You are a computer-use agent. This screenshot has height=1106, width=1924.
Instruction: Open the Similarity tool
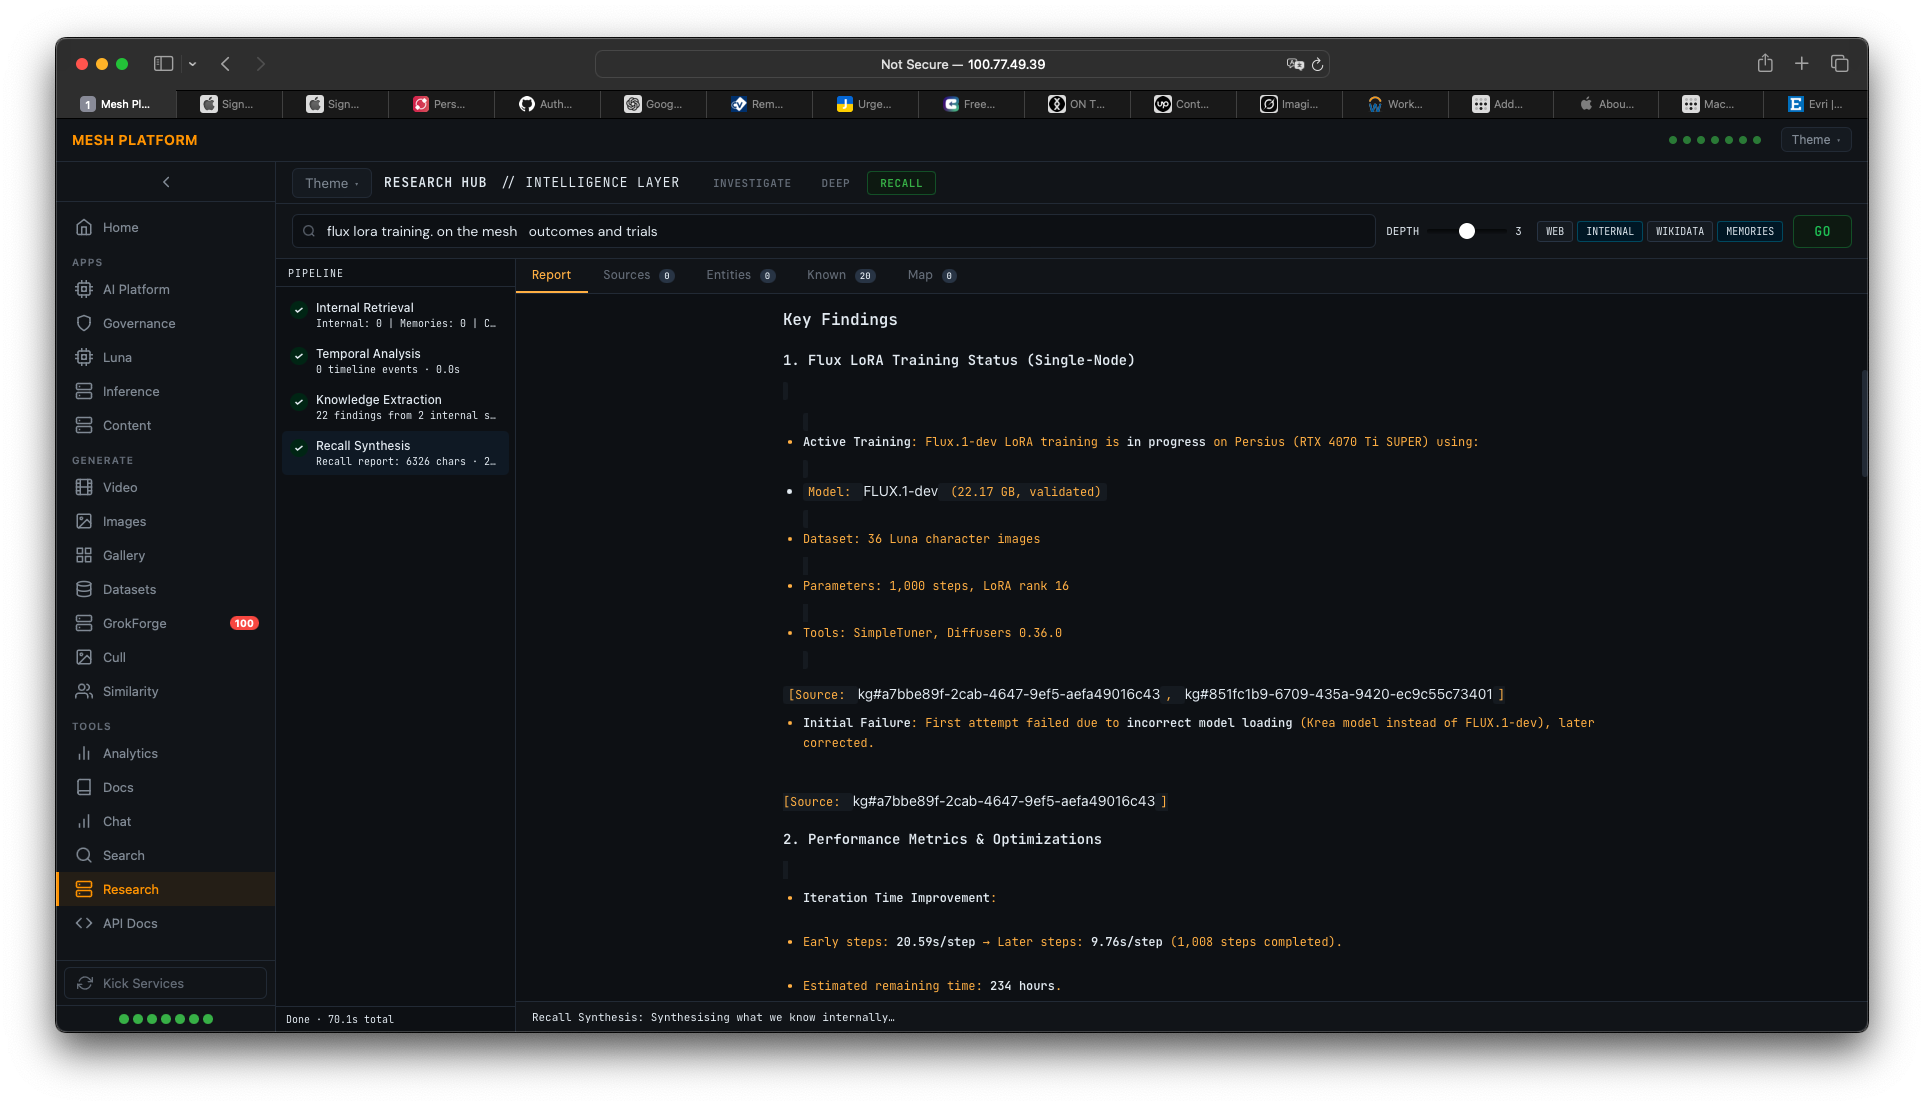[x=131, y=691]
